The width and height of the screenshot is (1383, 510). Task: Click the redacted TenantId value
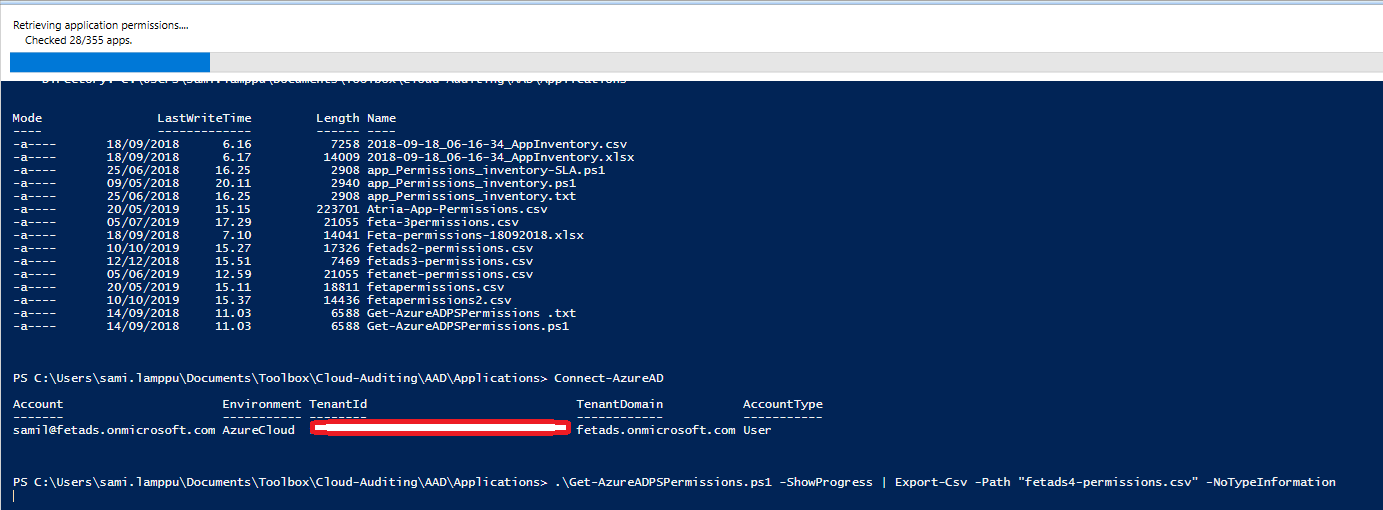439,429
